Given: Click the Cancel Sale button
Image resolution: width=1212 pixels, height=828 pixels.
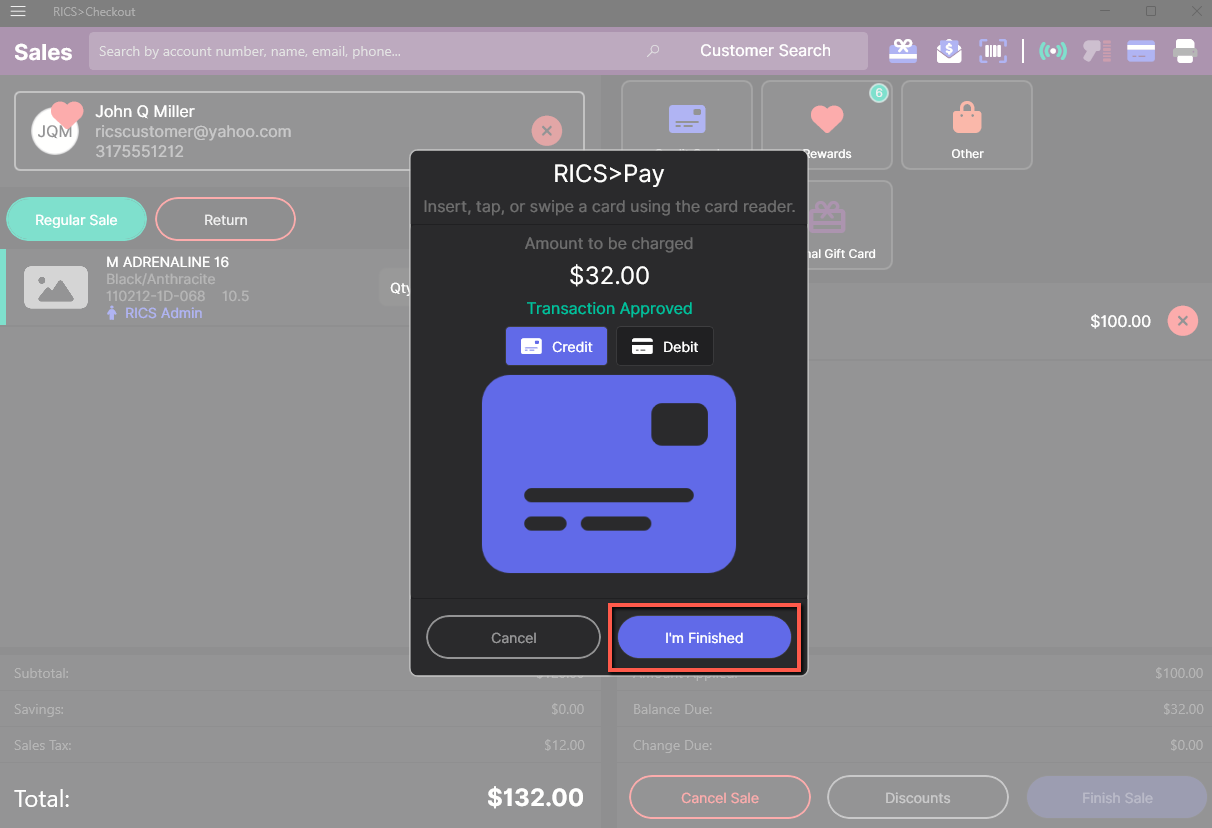Looking at the screenshot, I should coord(720,798).
